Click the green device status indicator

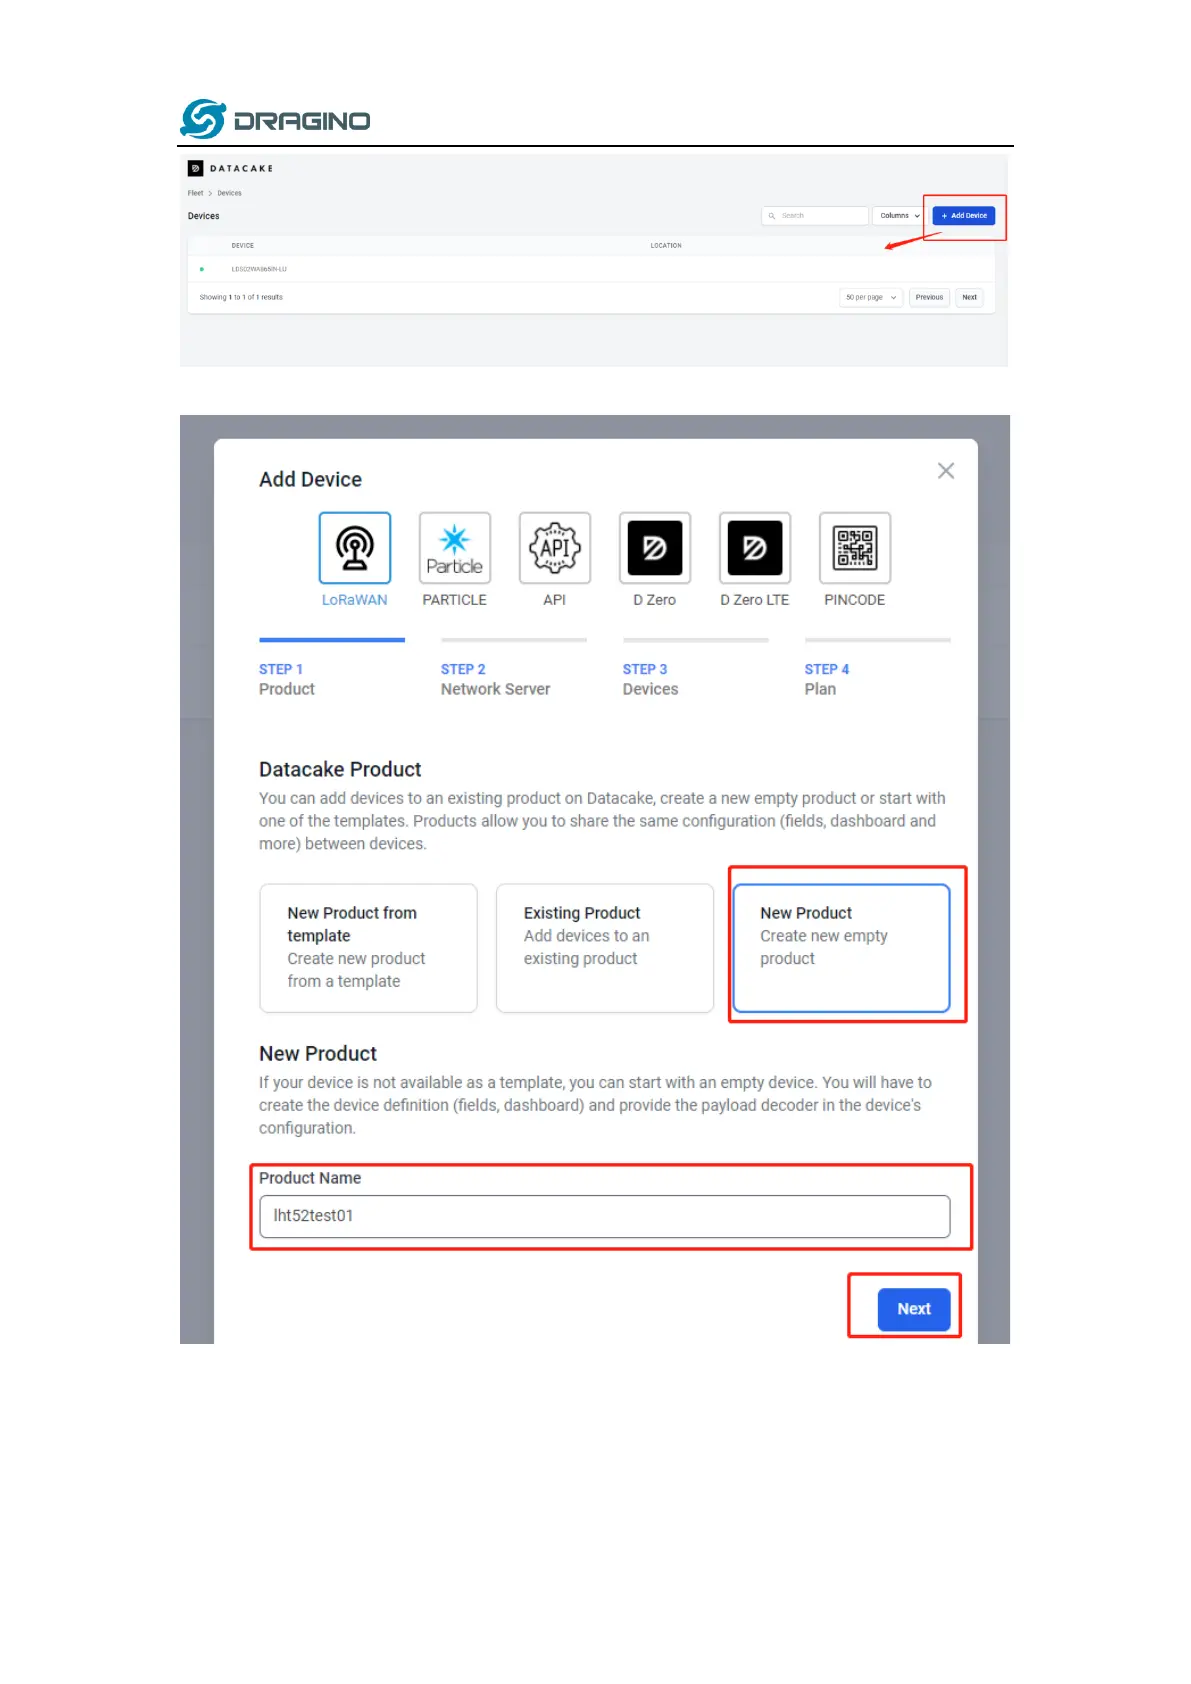tap(202, 269)
